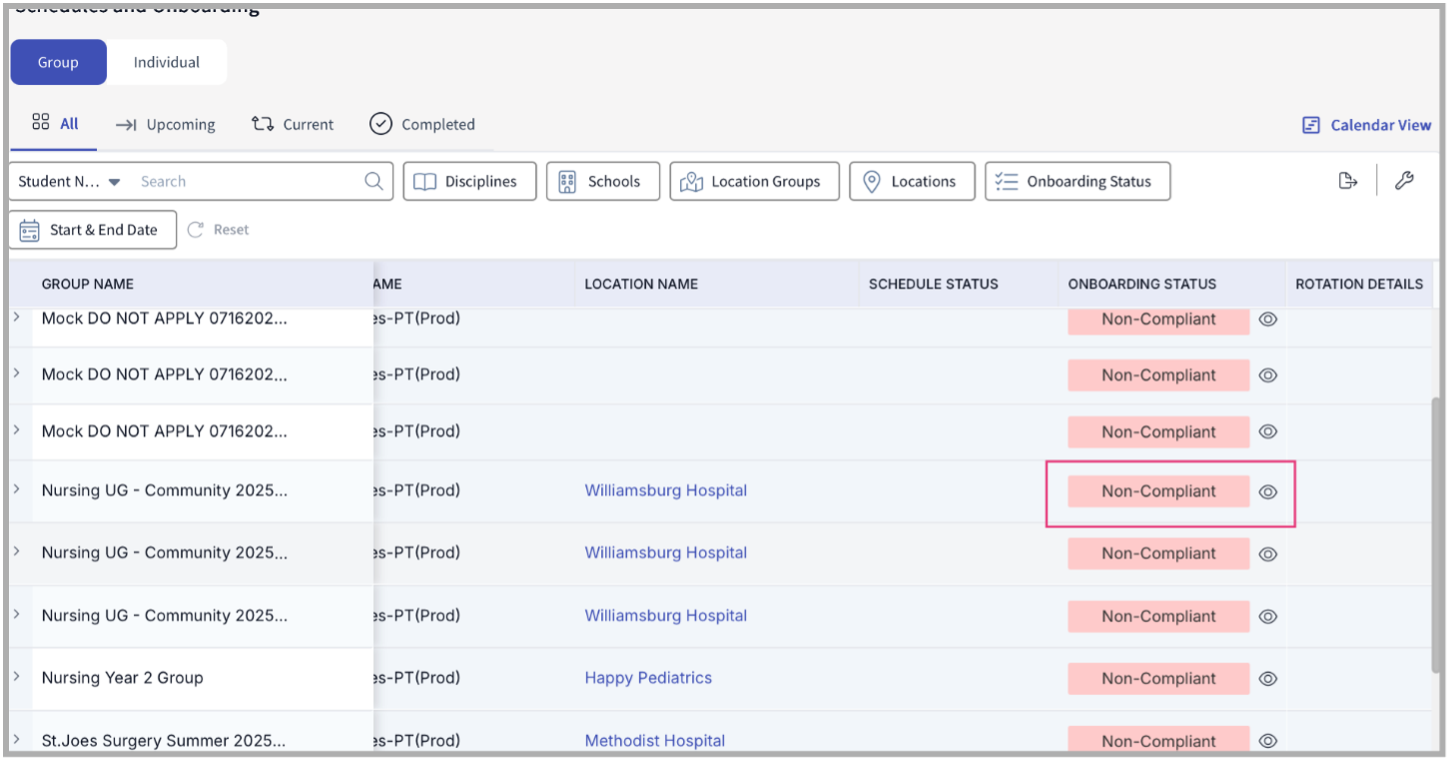The height and width of the screenshot is (760, 1451).
Task: Open Calendar View
Action: 1367,125
